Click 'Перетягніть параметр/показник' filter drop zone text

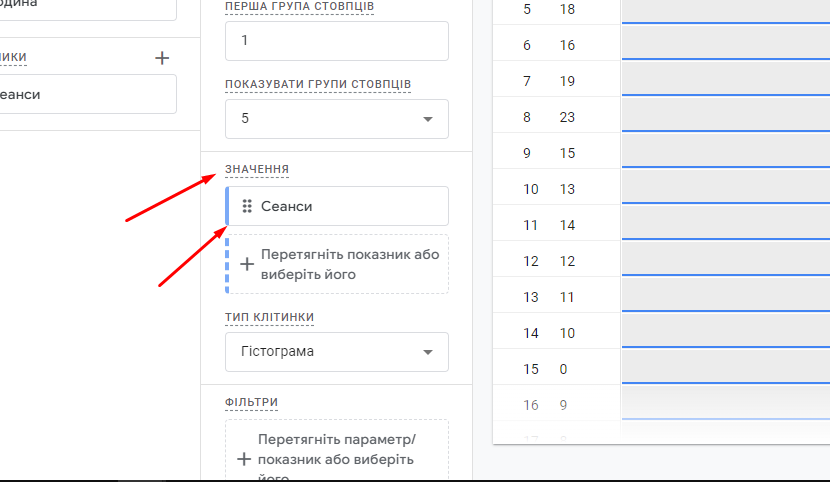(336, 450)
